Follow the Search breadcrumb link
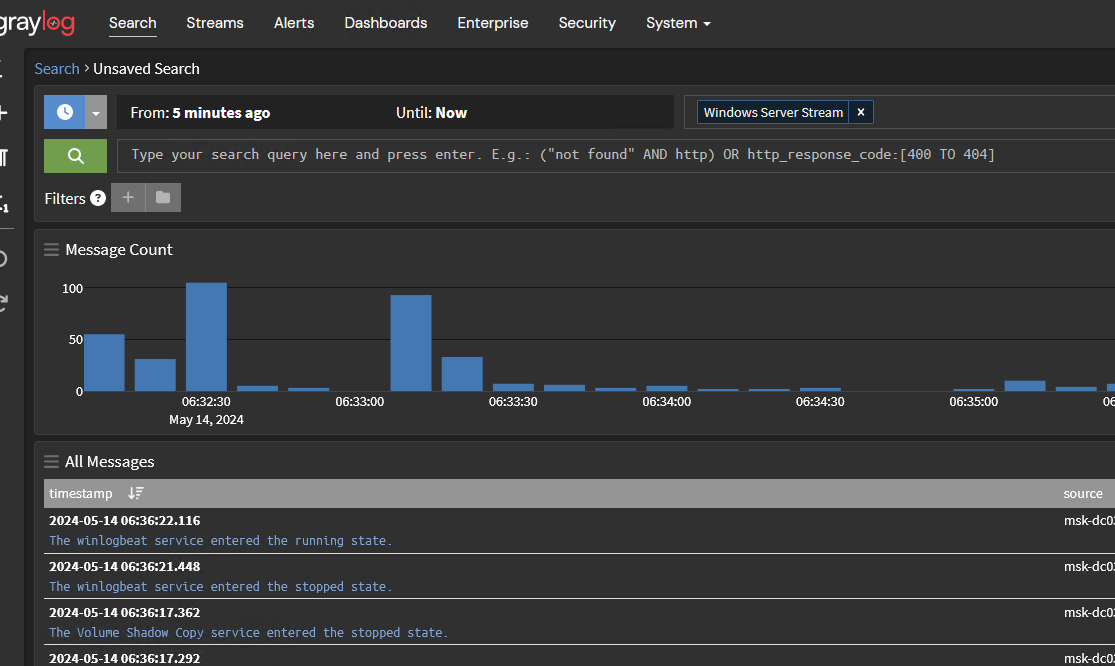The image size is (1115, 666). [x=57, y=69]
